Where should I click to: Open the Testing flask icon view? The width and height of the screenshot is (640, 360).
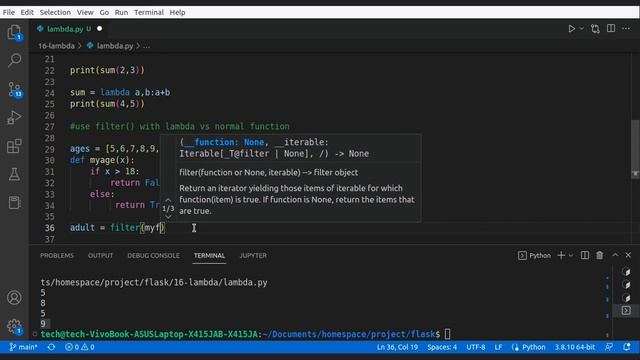14,175
